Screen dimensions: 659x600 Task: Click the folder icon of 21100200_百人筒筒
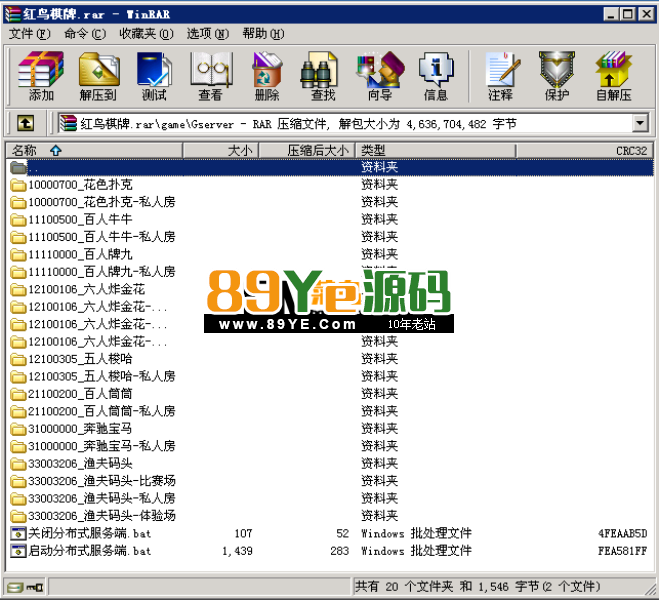(18, 394)
